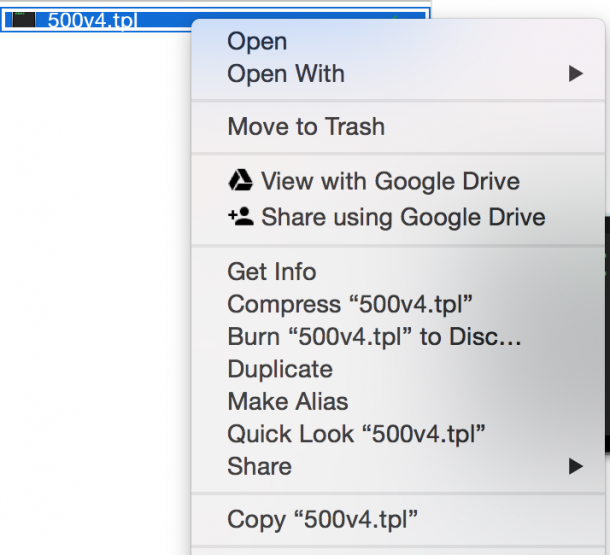Choose View with Google Drive text
The height and width of the screenshot is (555, 610).
tap(390, 181)
